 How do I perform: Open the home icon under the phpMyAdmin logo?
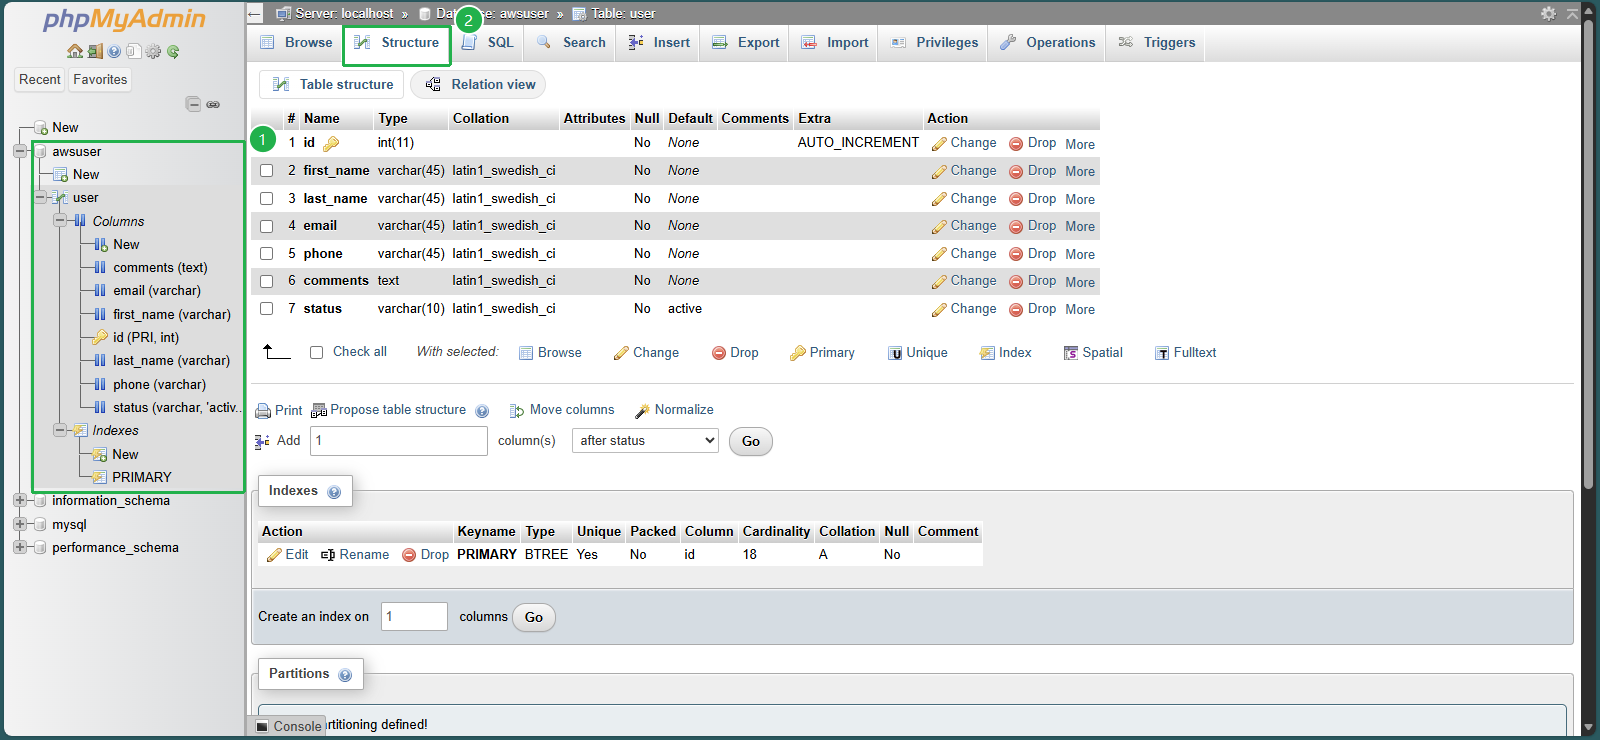pos(75,51)
